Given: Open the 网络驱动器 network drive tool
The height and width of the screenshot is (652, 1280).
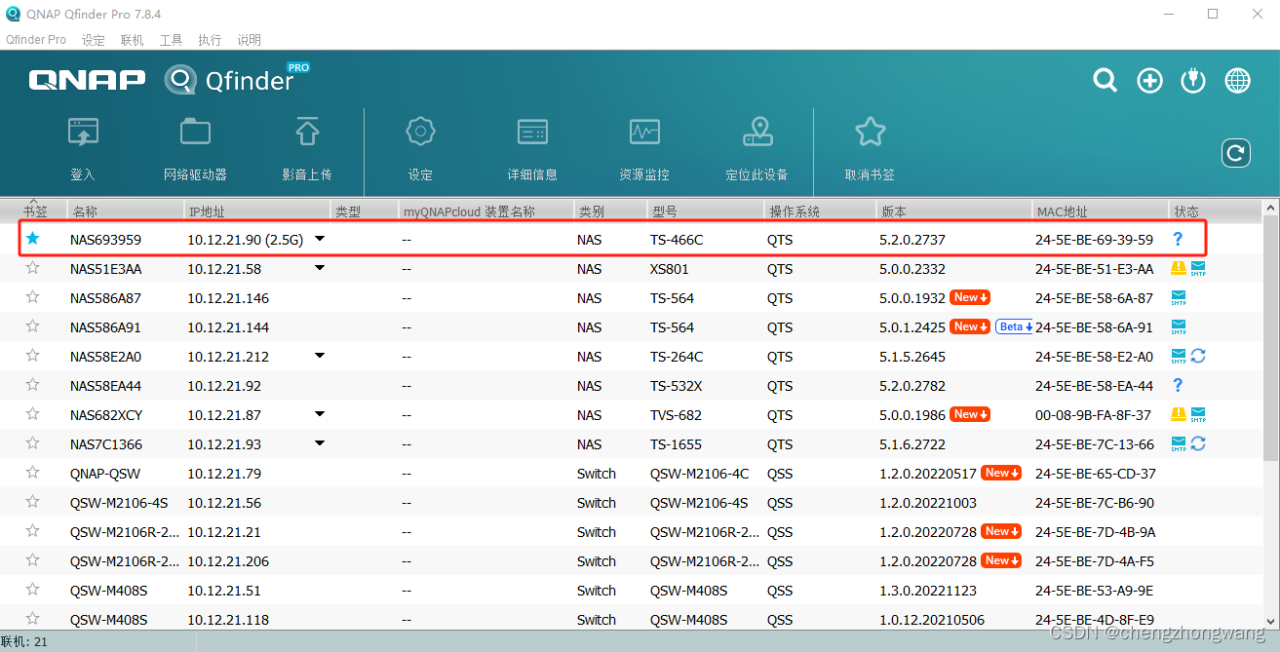Looking at the screenshot, I should coord(195,134).
